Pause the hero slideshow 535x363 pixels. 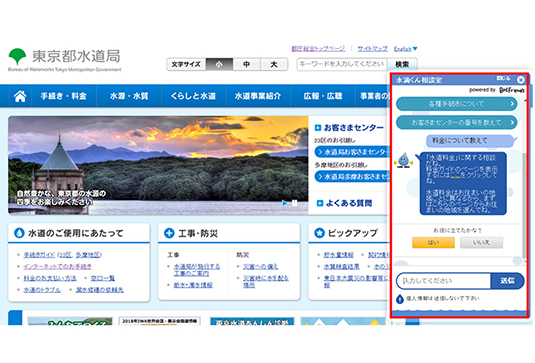[295, 203]
